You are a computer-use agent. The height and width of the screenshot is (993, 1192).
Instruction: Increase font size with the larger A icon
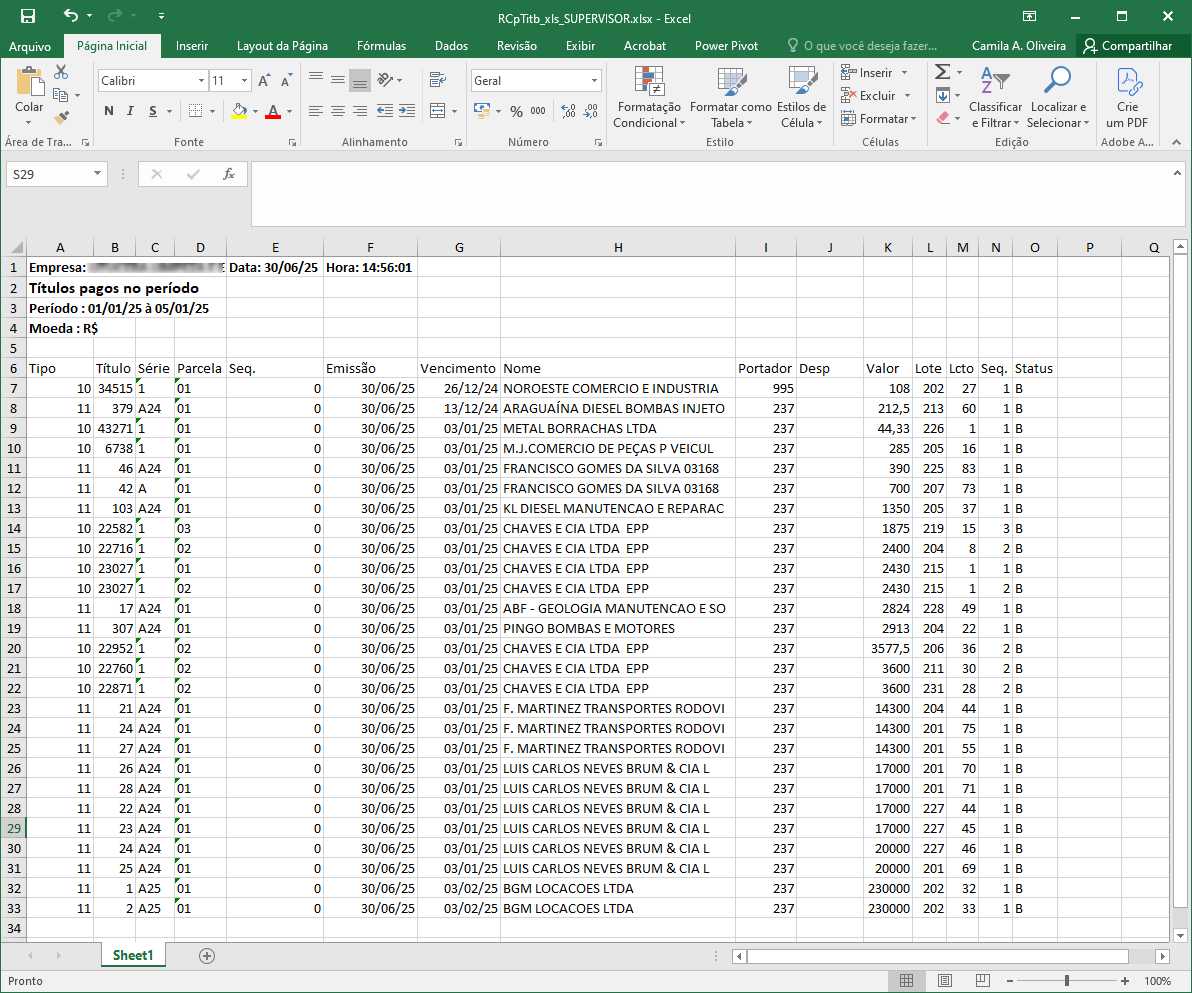(264, 81)
